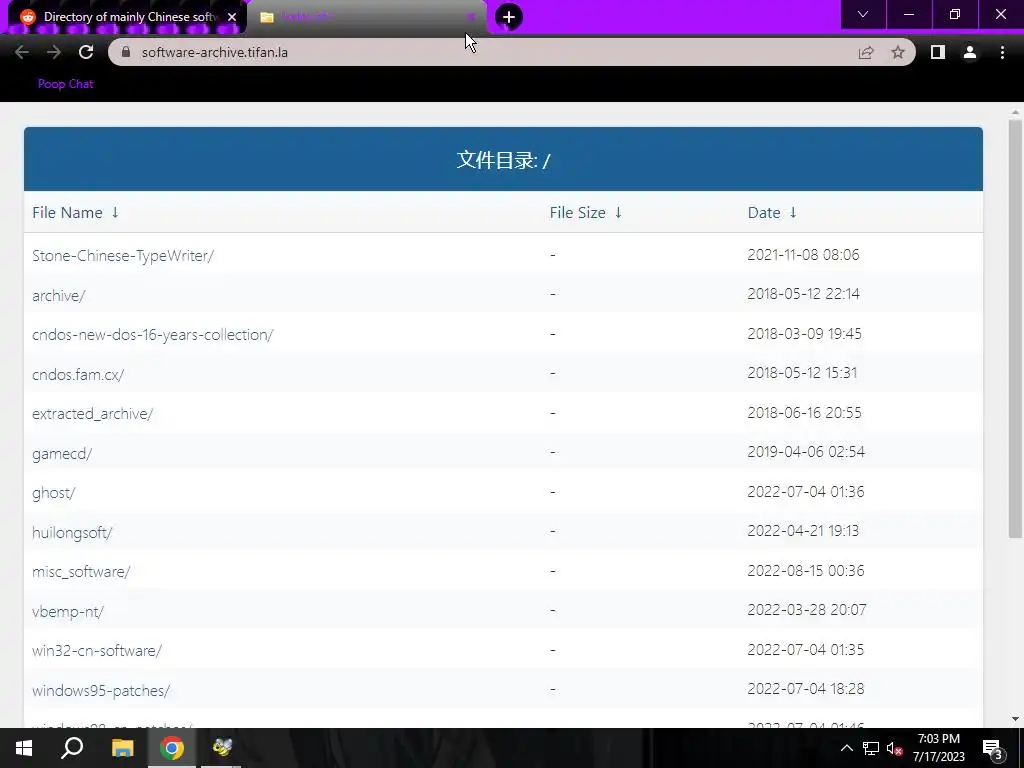View site info via the lock icon
1024x768 pixels.
[126, 52]
